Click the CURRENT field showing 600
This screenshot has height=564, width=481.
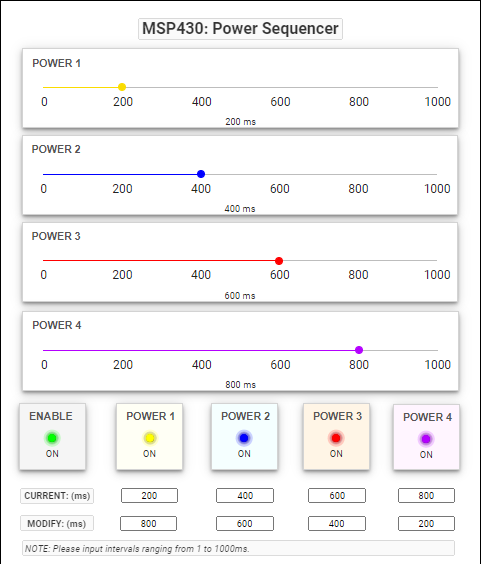[x=337, y=496]
